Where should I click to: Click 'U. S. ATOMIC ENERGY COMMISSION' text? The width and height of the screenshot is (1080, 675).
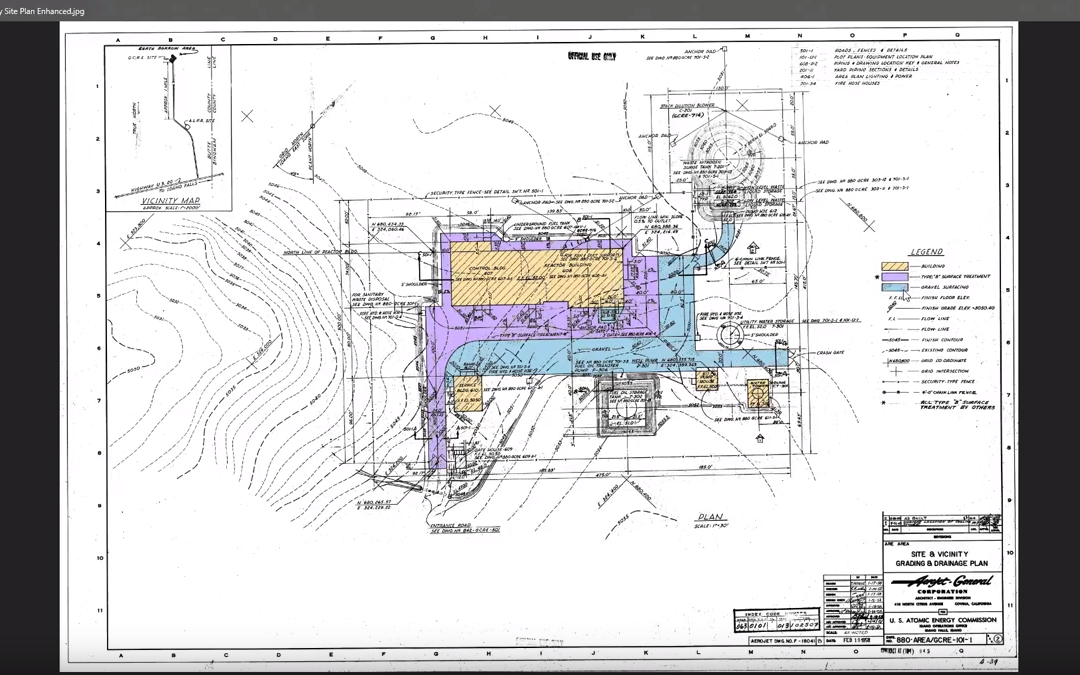942,620
